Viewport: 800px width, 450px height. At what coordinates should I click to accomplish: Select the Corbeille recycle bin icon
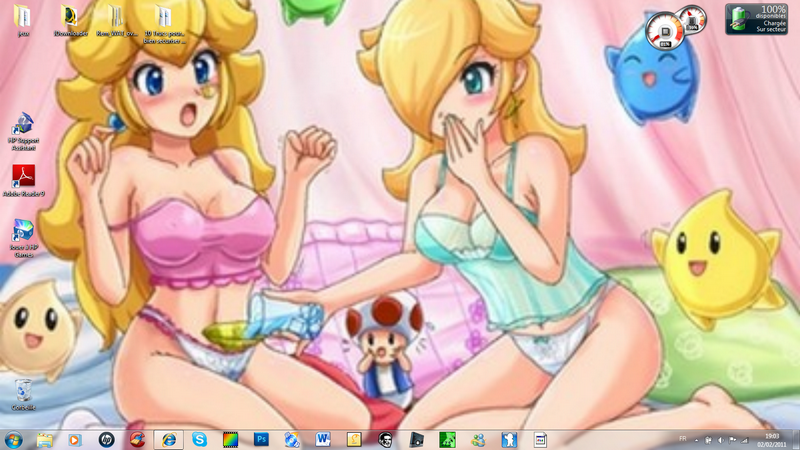(23, 395)
